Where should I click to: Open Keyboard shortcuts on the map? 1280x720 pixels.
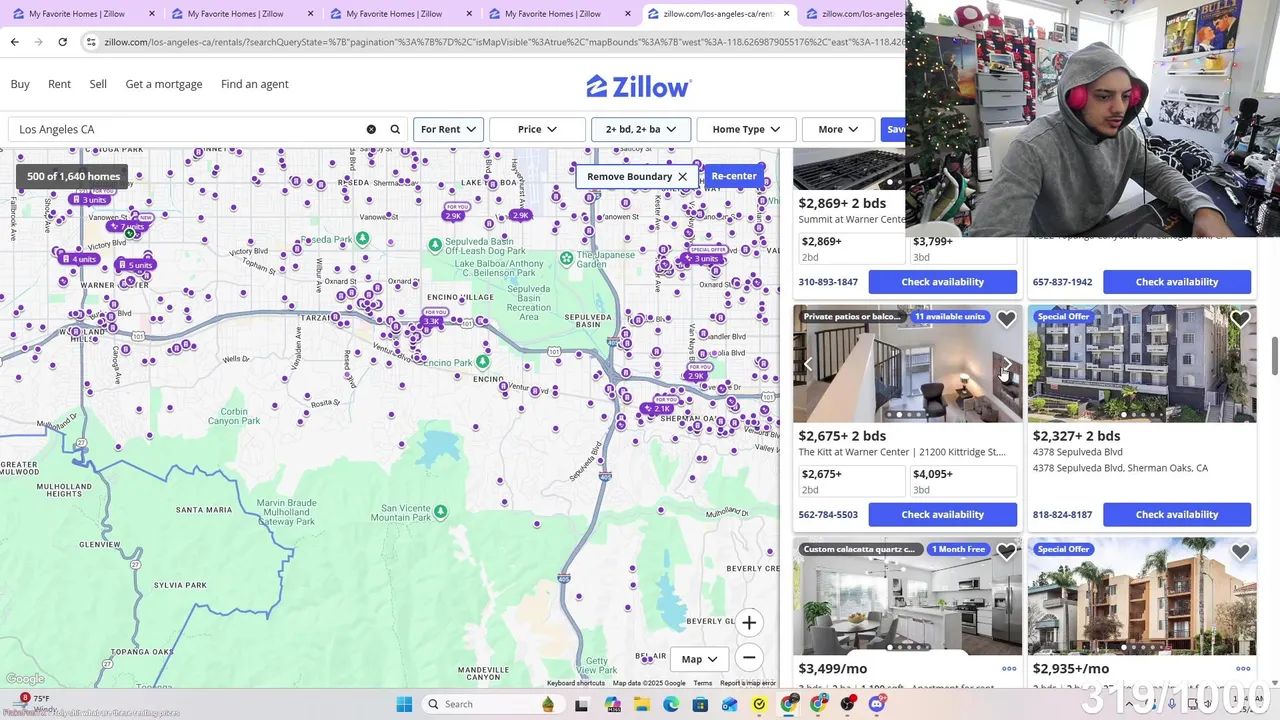576,683
